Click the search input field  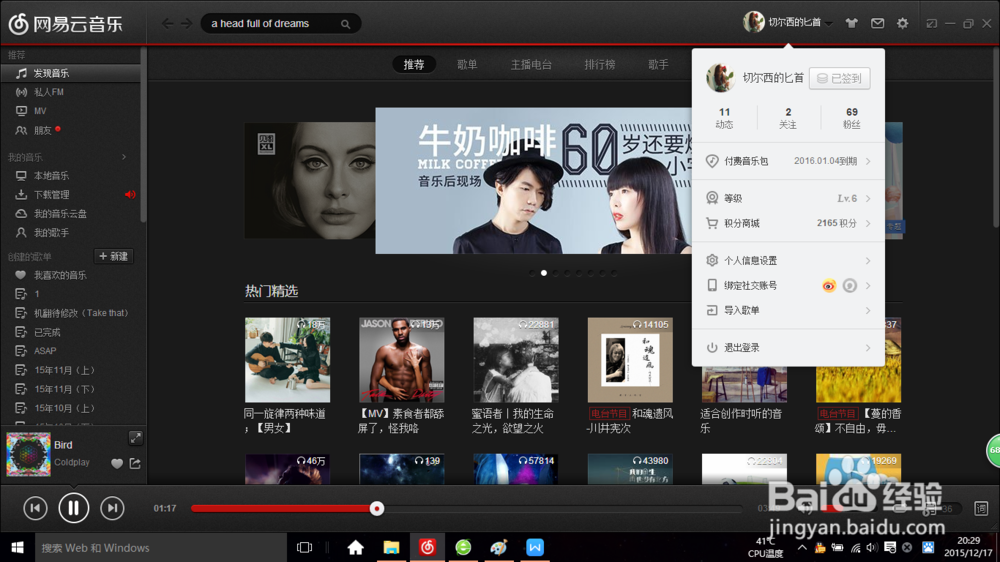click(x=271, y=24)
